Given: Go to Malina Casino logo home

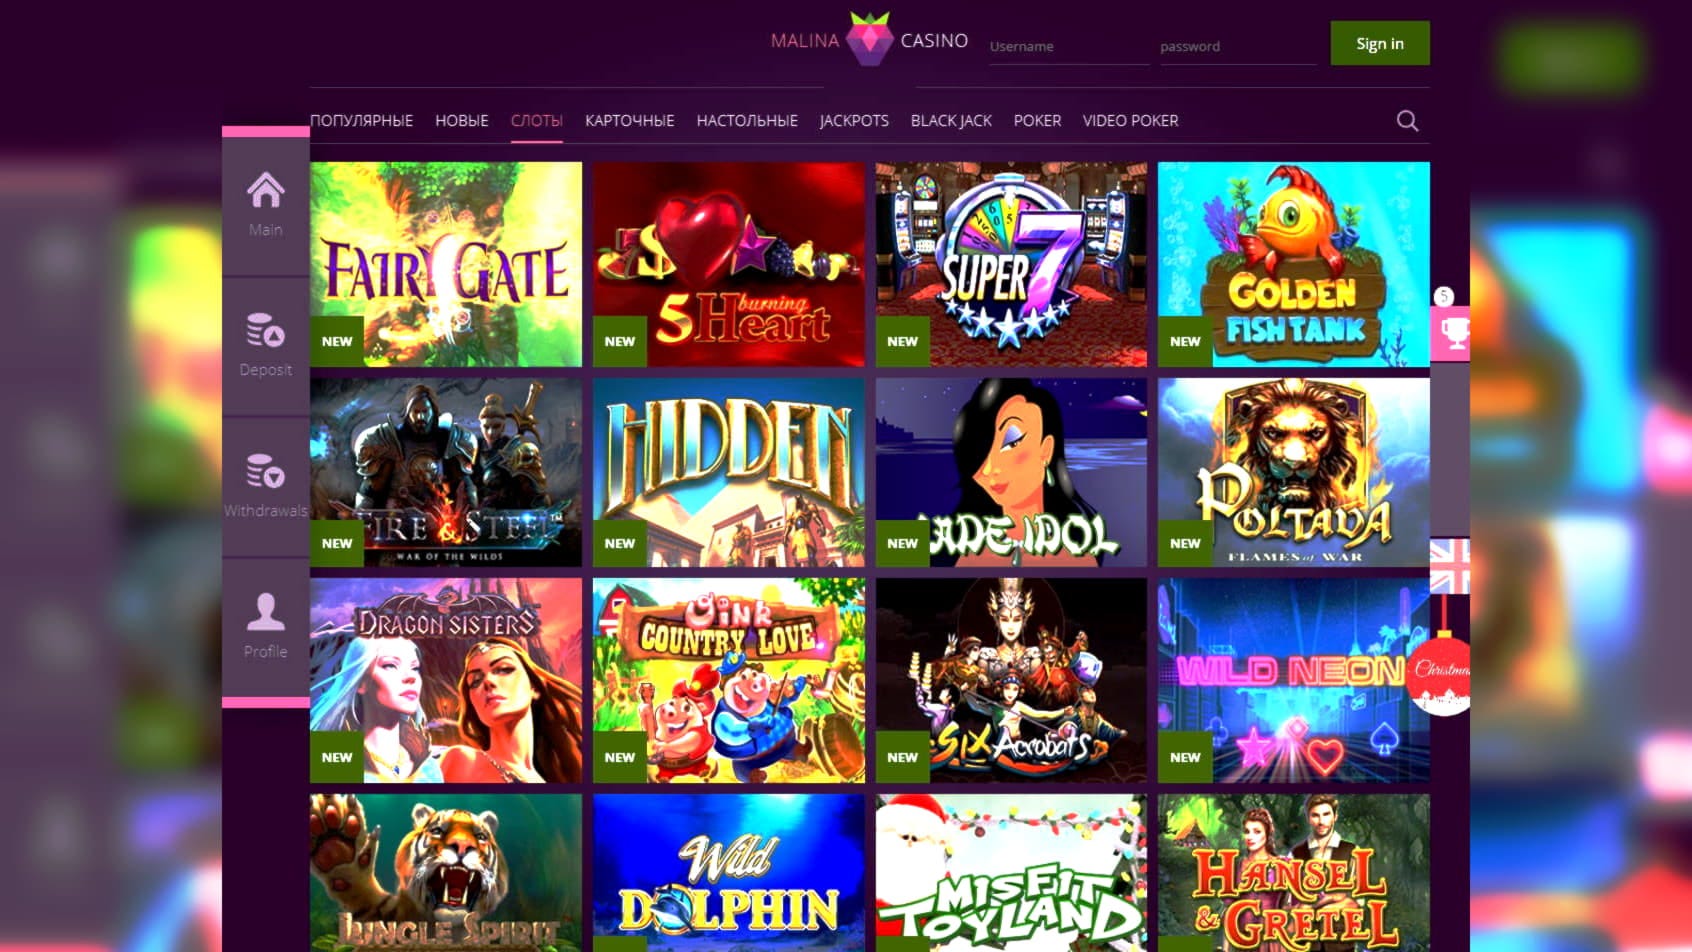Looking at the screenshot, I should coord(869,40).
